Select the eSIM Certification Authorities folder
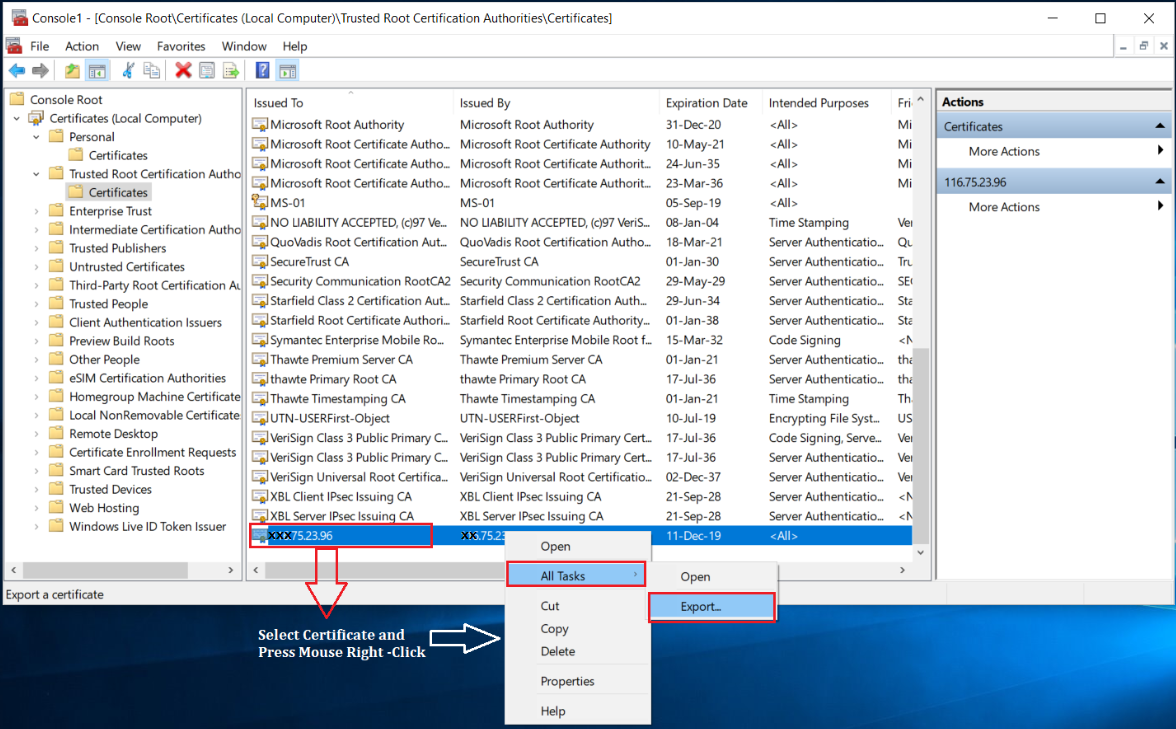Viewport: 1176px width, 729px height. click(x=147, y=378)
